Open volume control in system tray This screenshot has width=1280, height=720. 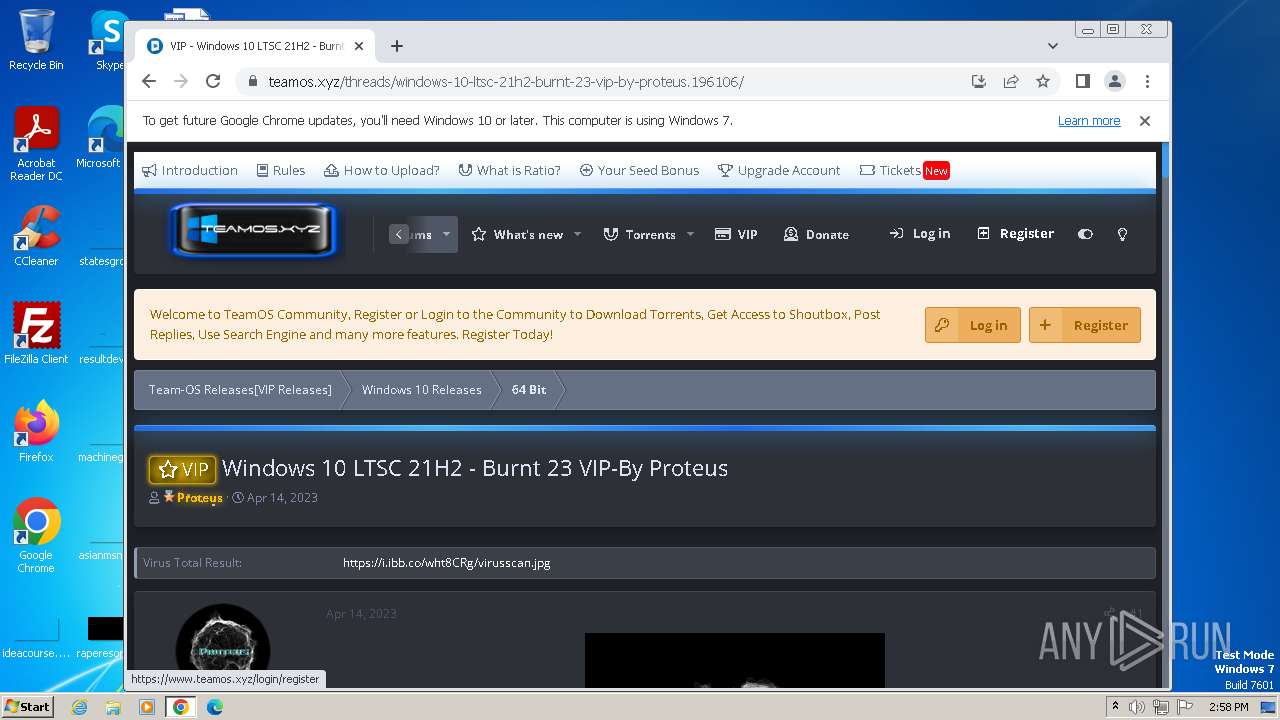(1137, 707)
